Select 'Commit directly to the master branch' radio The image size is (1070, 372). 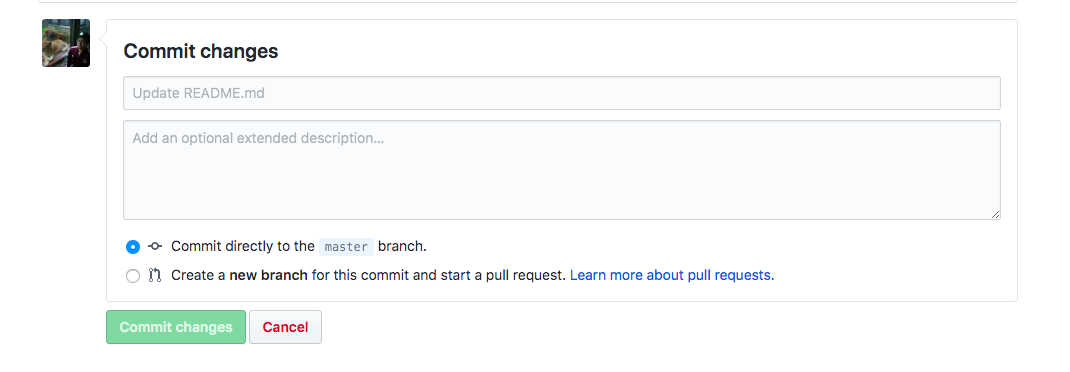click(133, 246)
